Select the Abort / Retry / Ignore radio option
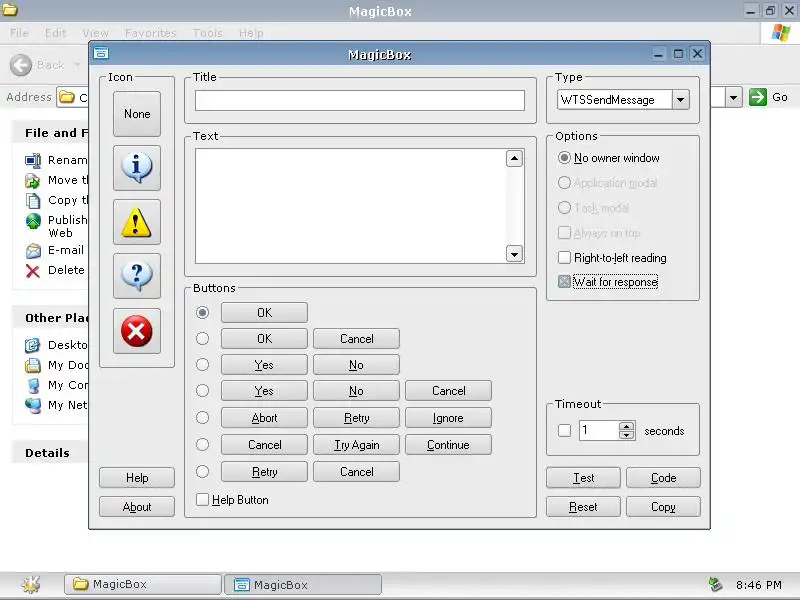 point(203,417)
